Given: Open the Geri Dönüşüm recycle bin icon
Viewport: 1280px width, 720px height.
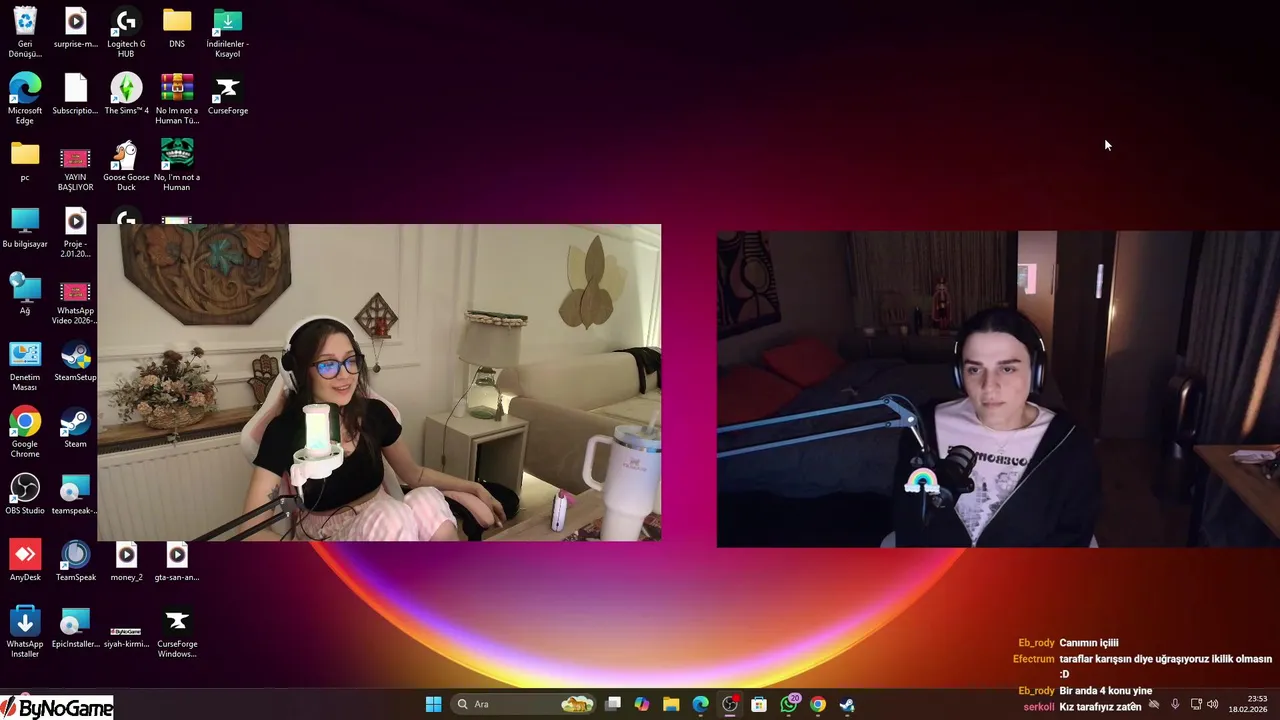Looking at the screenshot, I should point(25,32).
